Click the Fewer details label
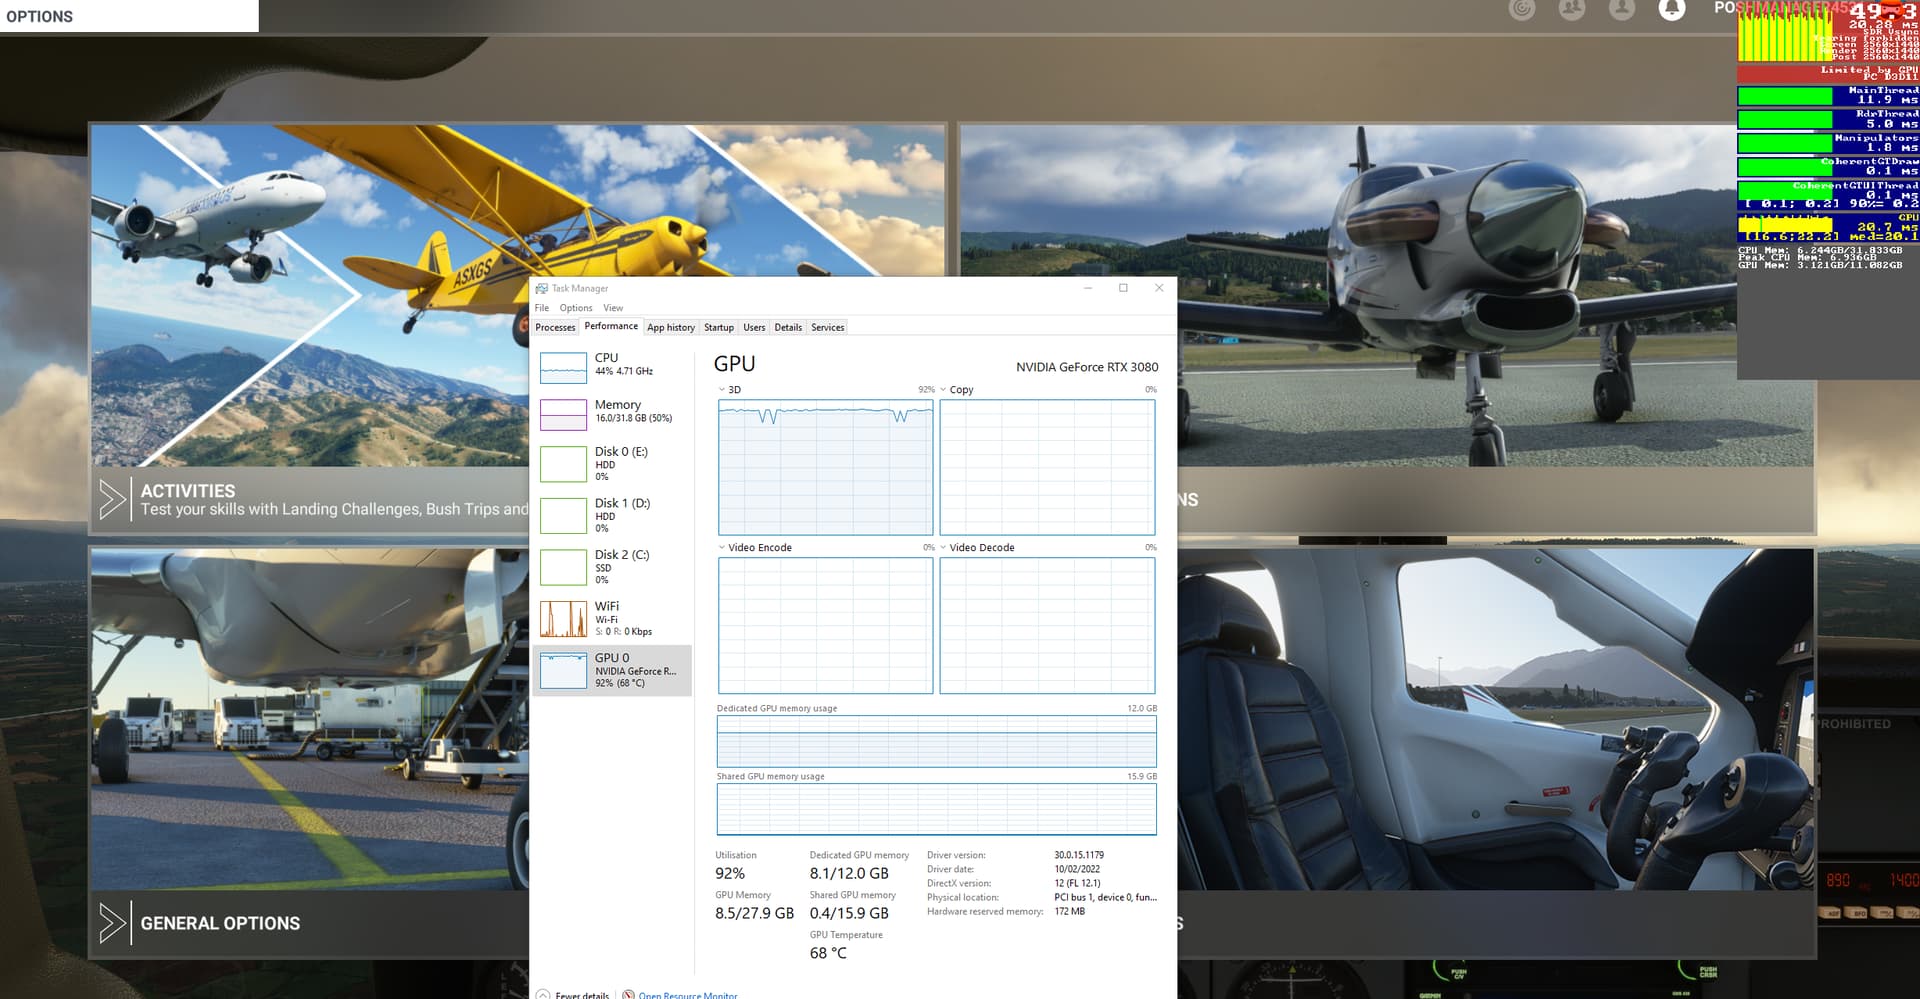Screen dimensions: 1920x999 (582, 995)
